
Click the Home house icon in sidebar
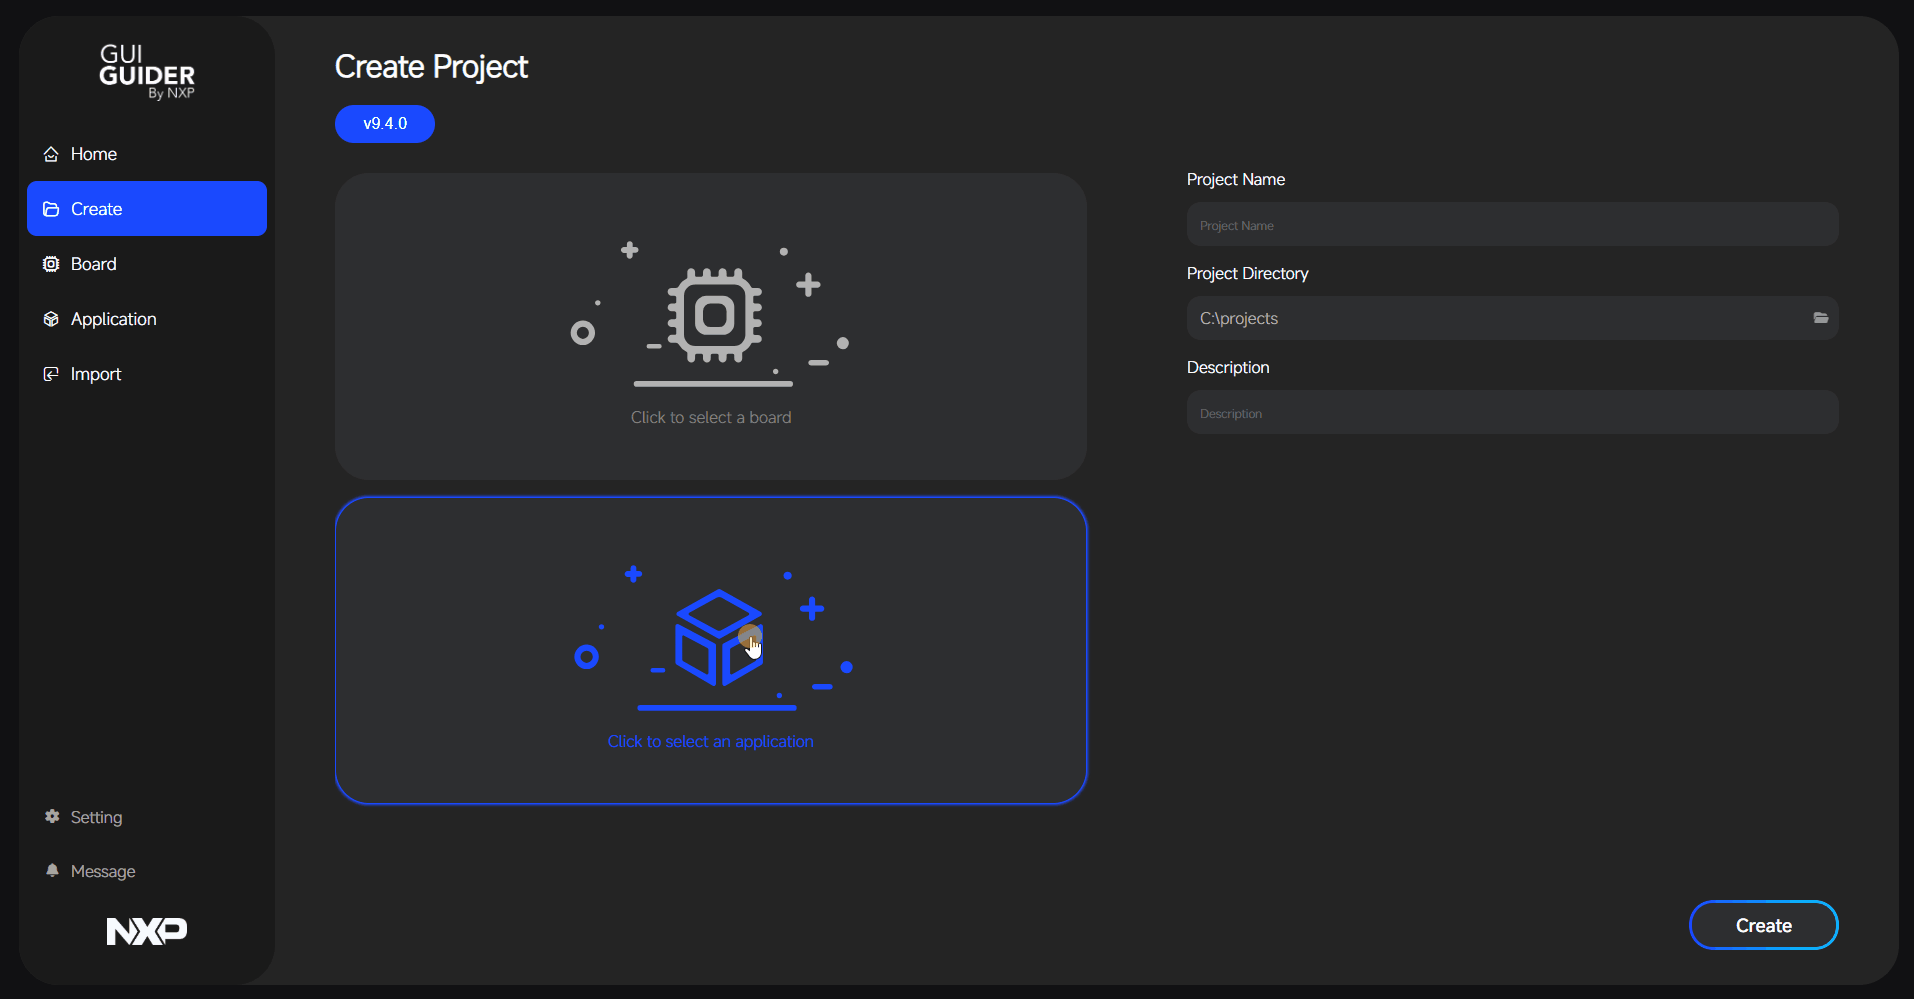51,154
